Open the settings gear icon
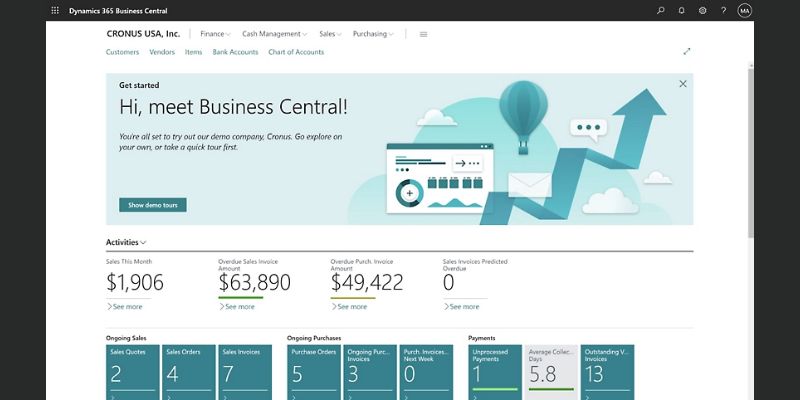800x400 pixels. point(703,10)
